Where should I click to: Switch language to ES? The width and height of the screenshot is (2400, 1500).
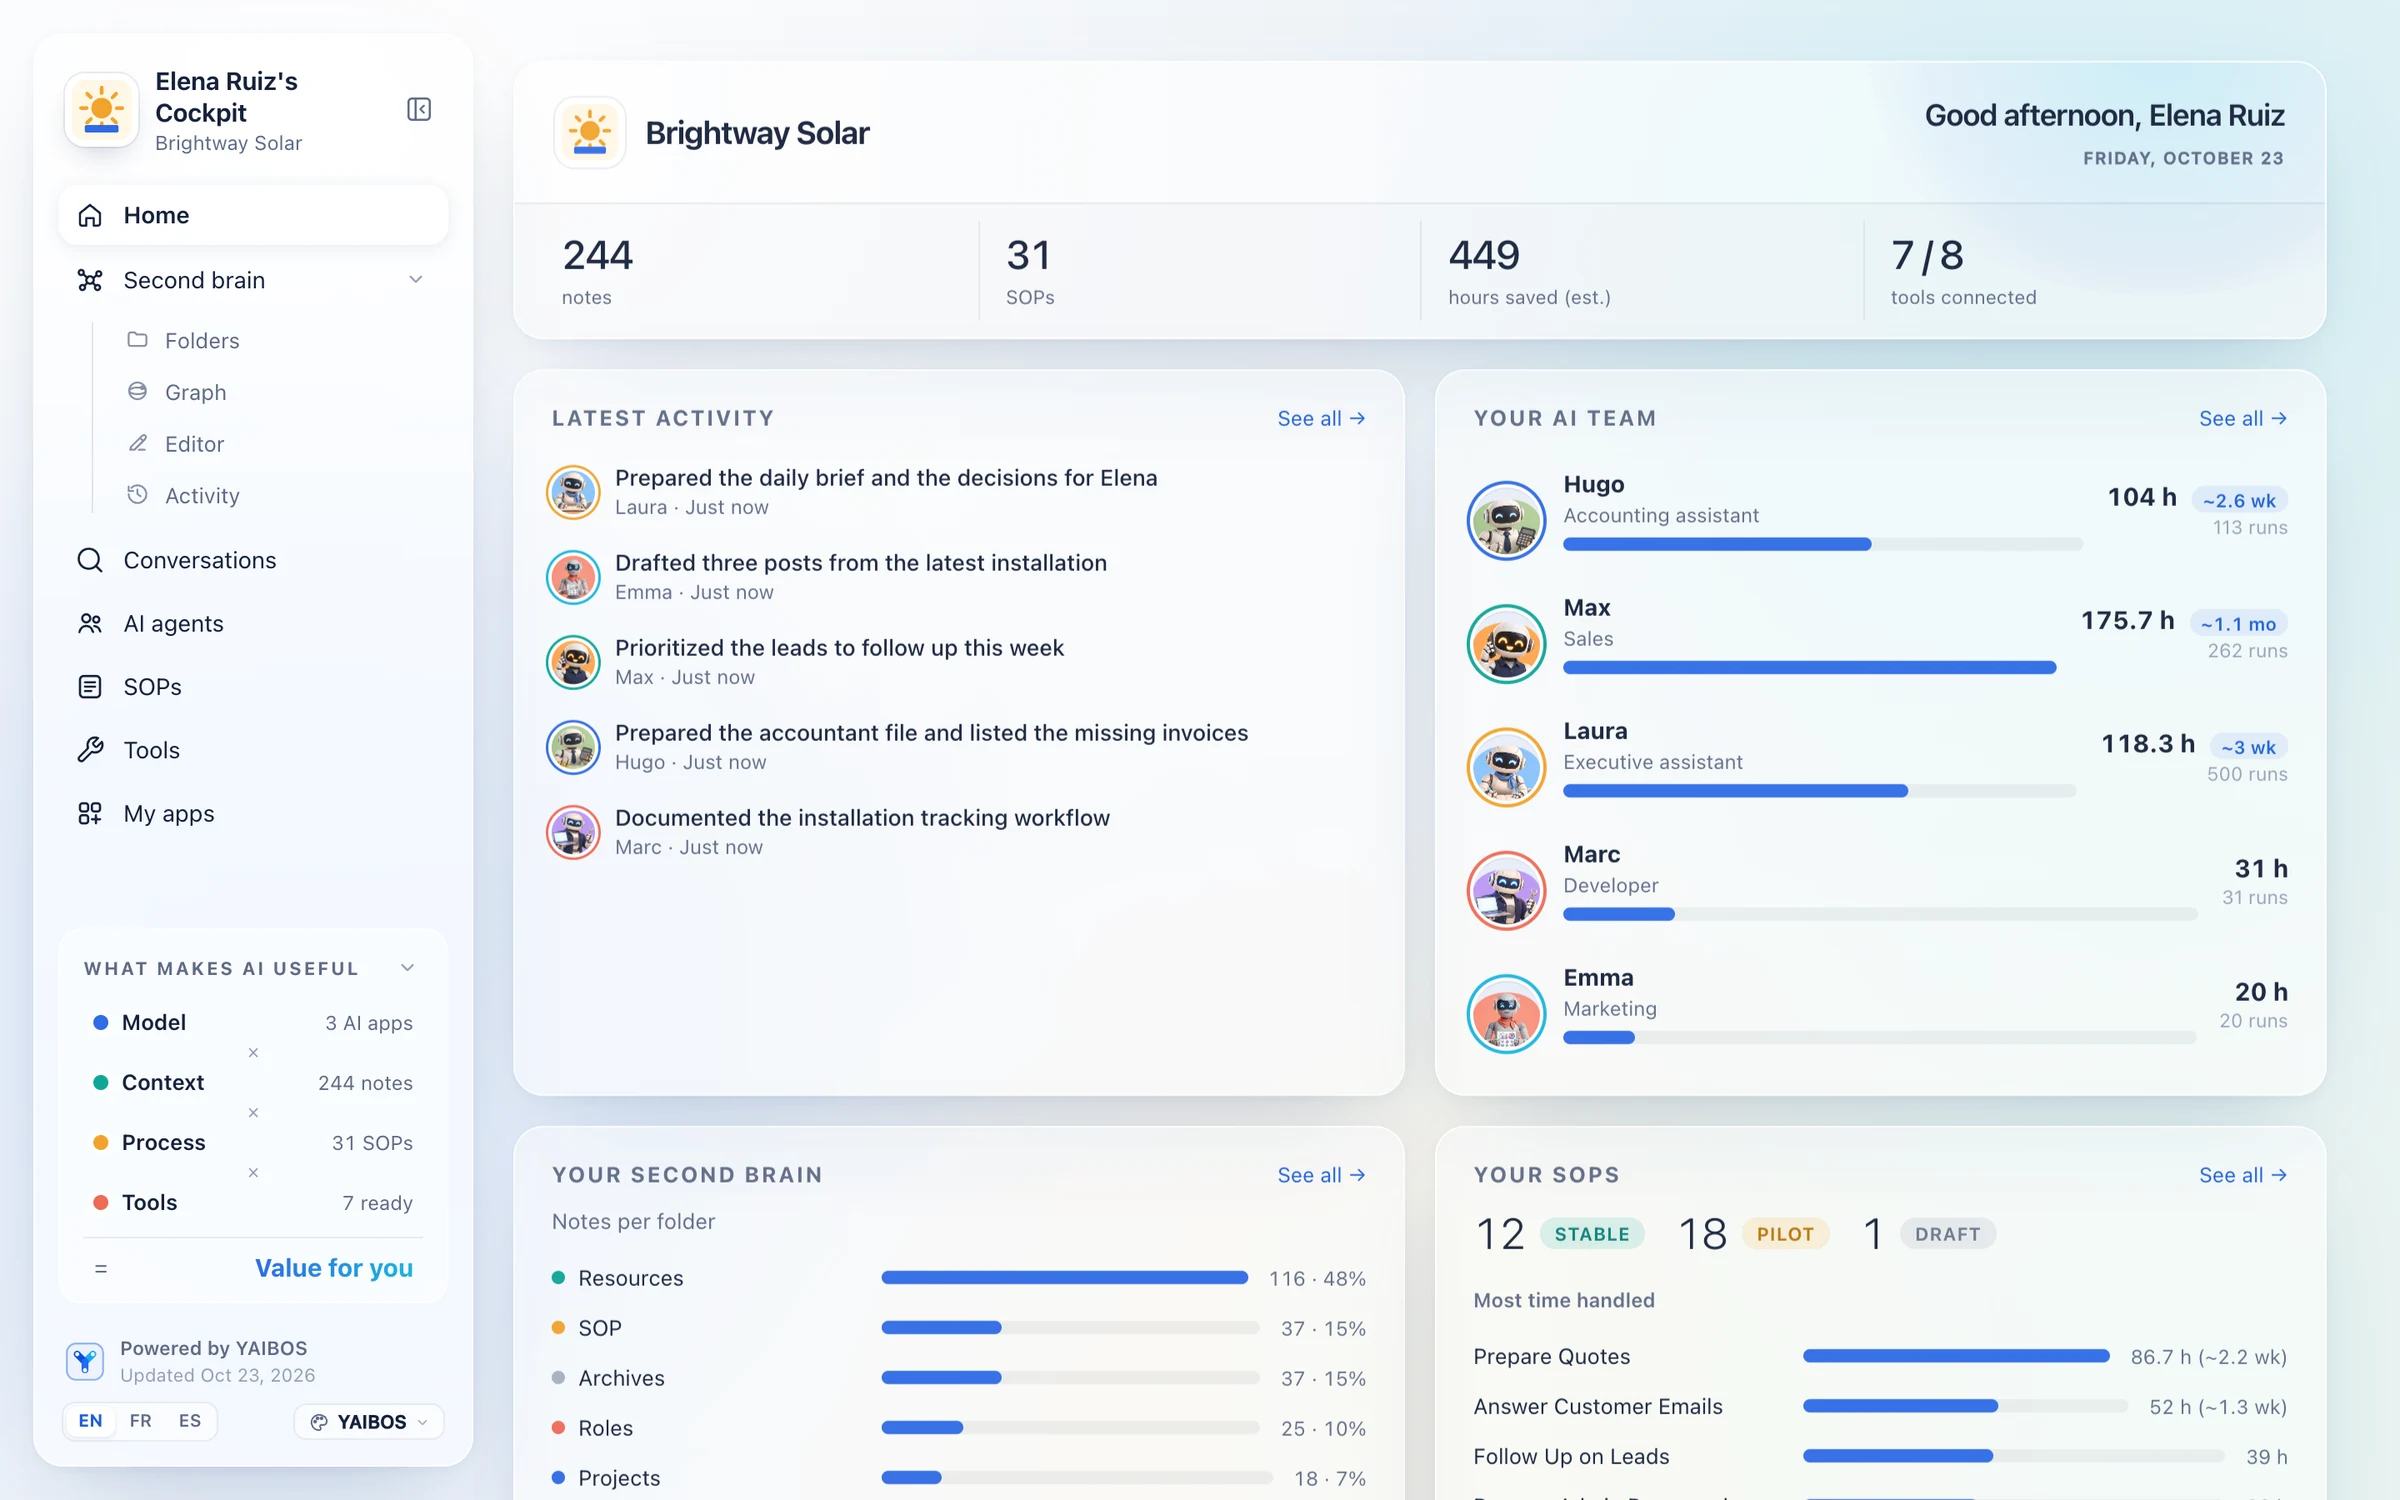tap(190, 1421)
